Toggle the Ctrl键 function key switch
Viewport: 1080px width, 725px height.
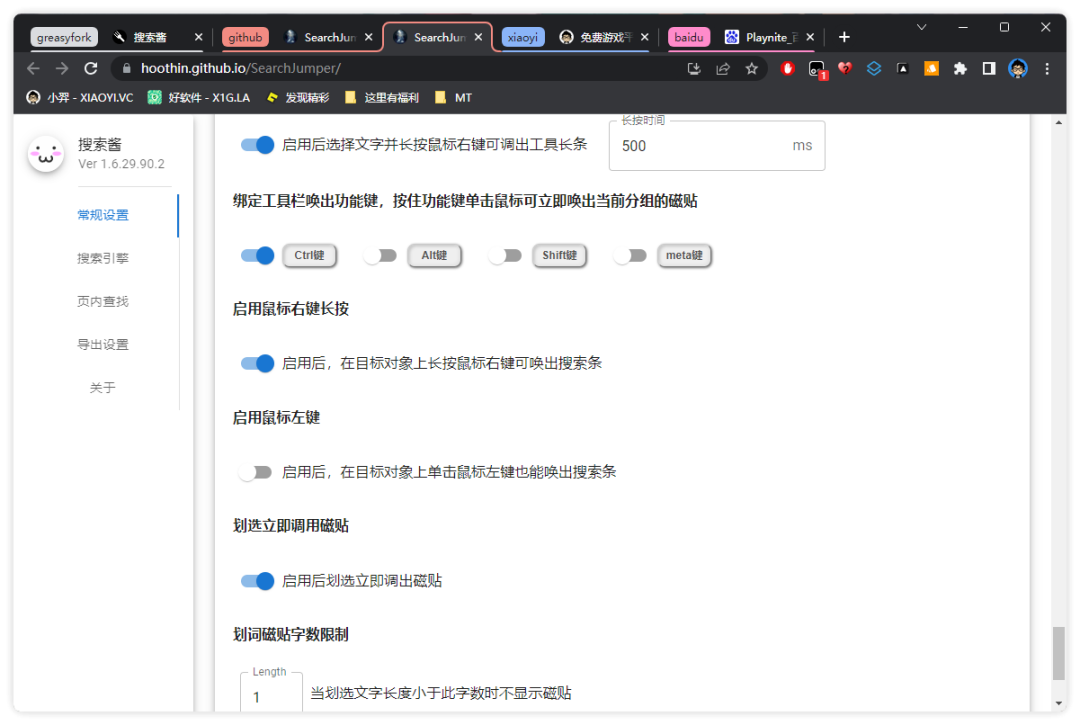pyautogui.click(x=257, y=255)
